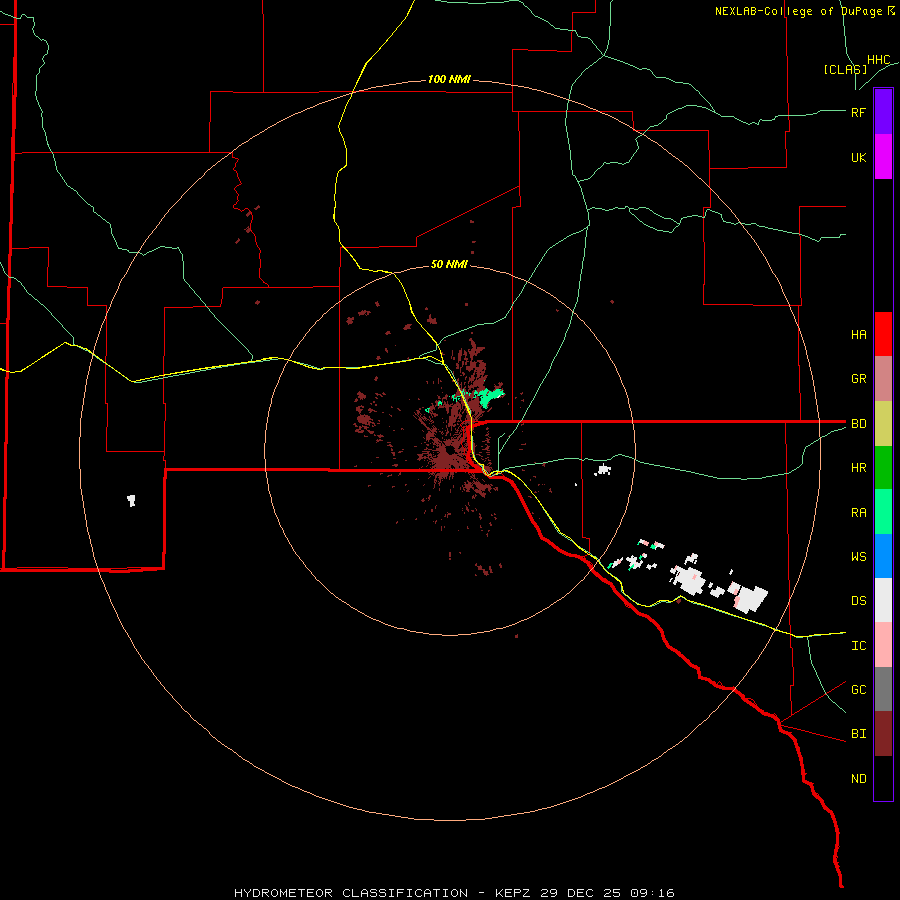Click the dark radar site center
The width and height of the screenshot is (900, 900).
(450, 451)
